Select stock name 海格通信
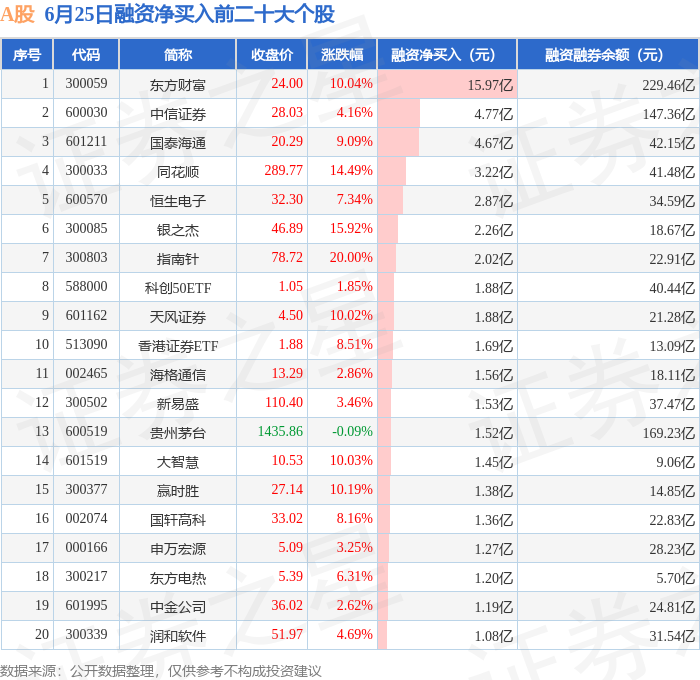Image resolution: width=700 pixels, height=680 pixels. [x=178, y=375]
